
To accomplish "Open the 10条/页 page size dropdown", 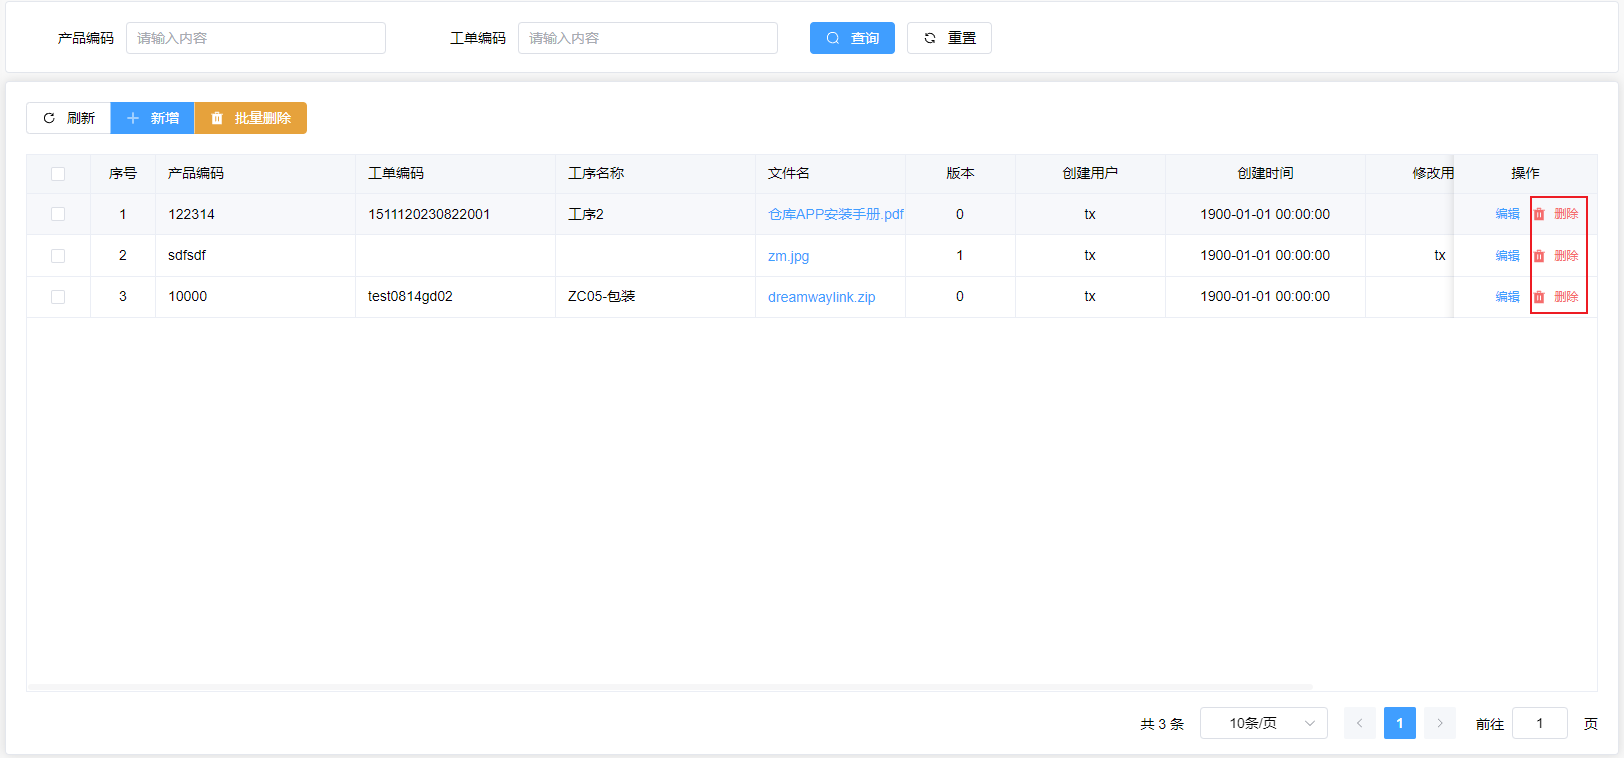I will [1263, 723].
